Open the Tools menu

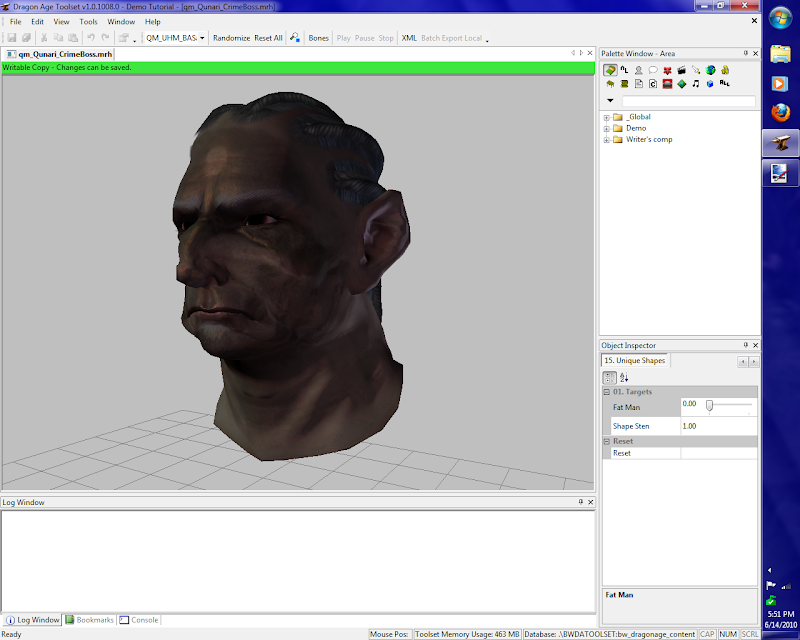[x=89, y=21]
